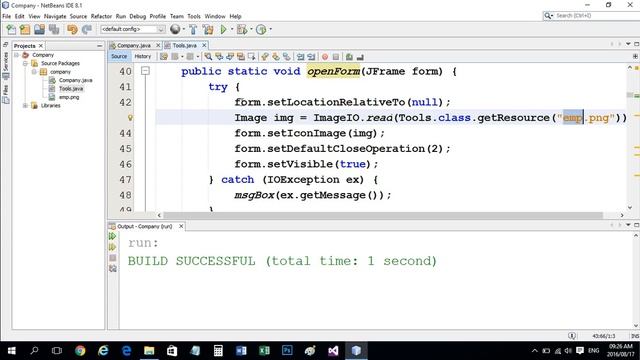Minimize the Projects panel
This screenshot has height=360, width=640.
click(100, 46)
